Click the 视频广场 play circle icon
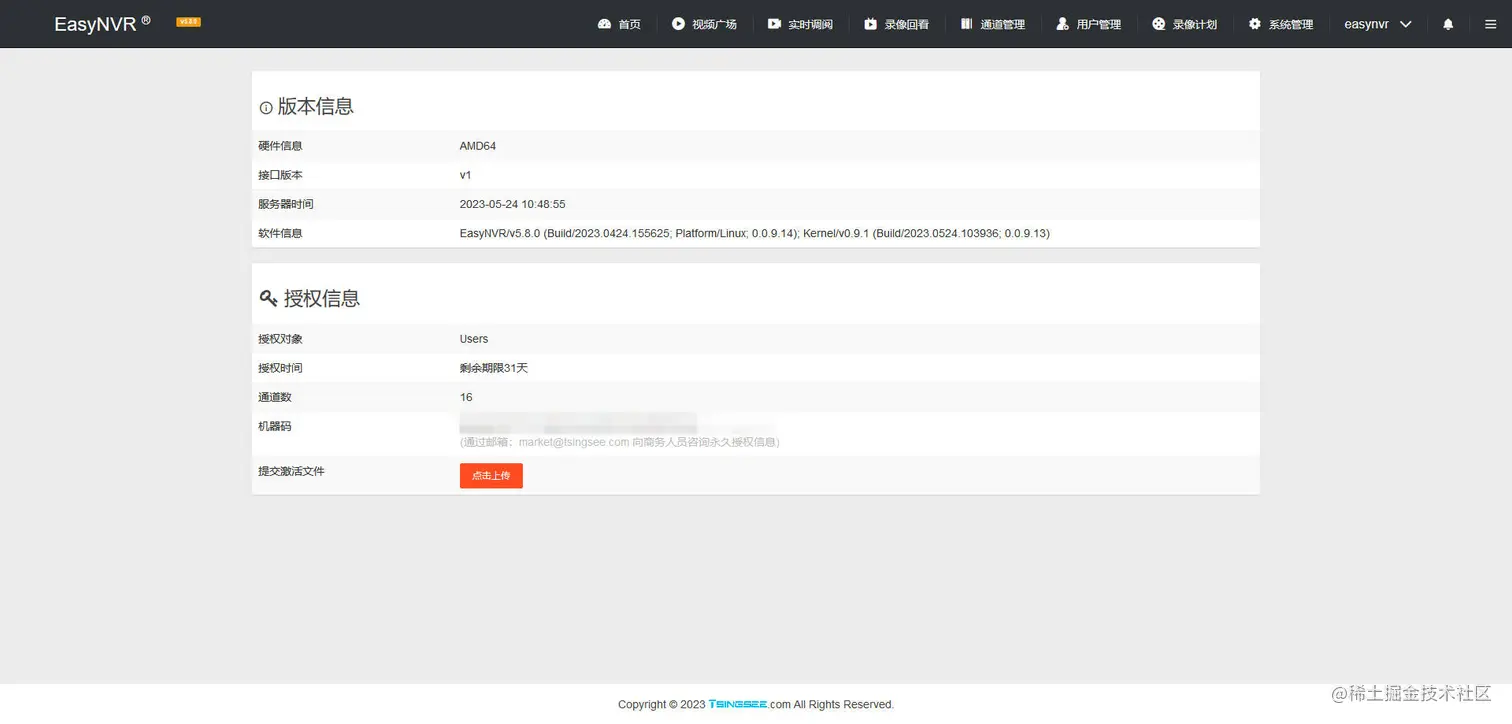This screenshot has width=1512, height=724. pos(678,24)
